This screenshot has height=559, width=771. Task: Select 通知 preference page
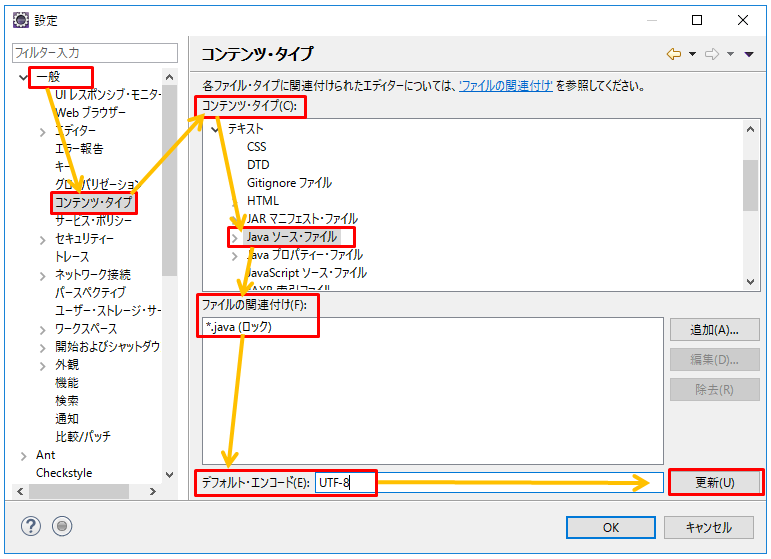[67, 419]
